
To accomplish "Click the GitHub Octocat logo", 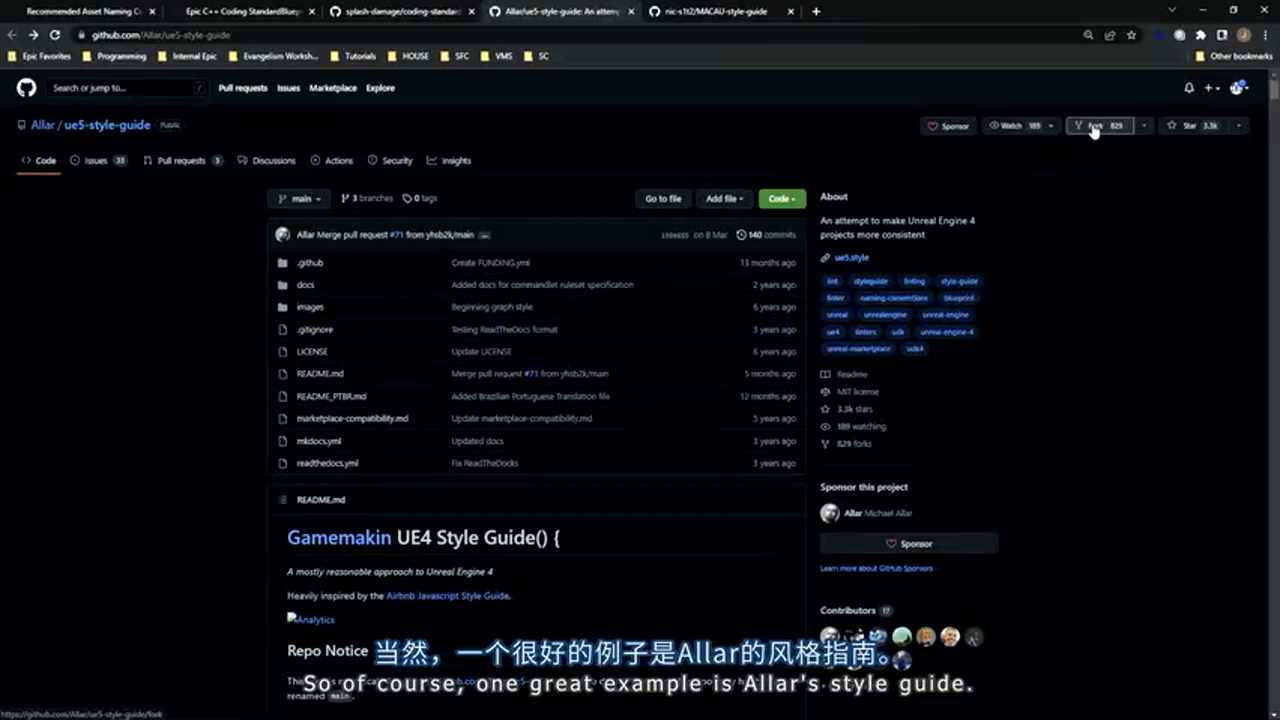I will [x=27, y=88].
